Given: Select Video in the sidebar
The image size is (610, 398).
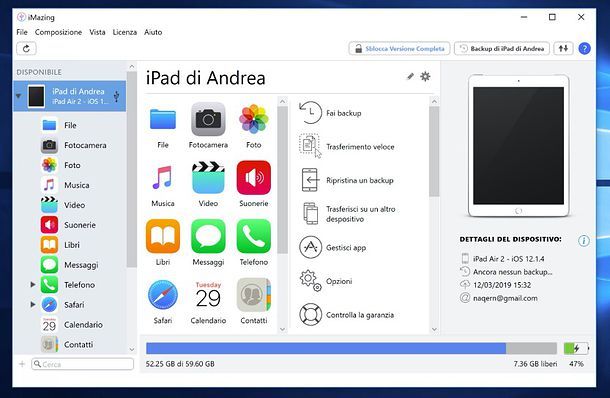Looking at the screenshot, I should pos(76,205).
